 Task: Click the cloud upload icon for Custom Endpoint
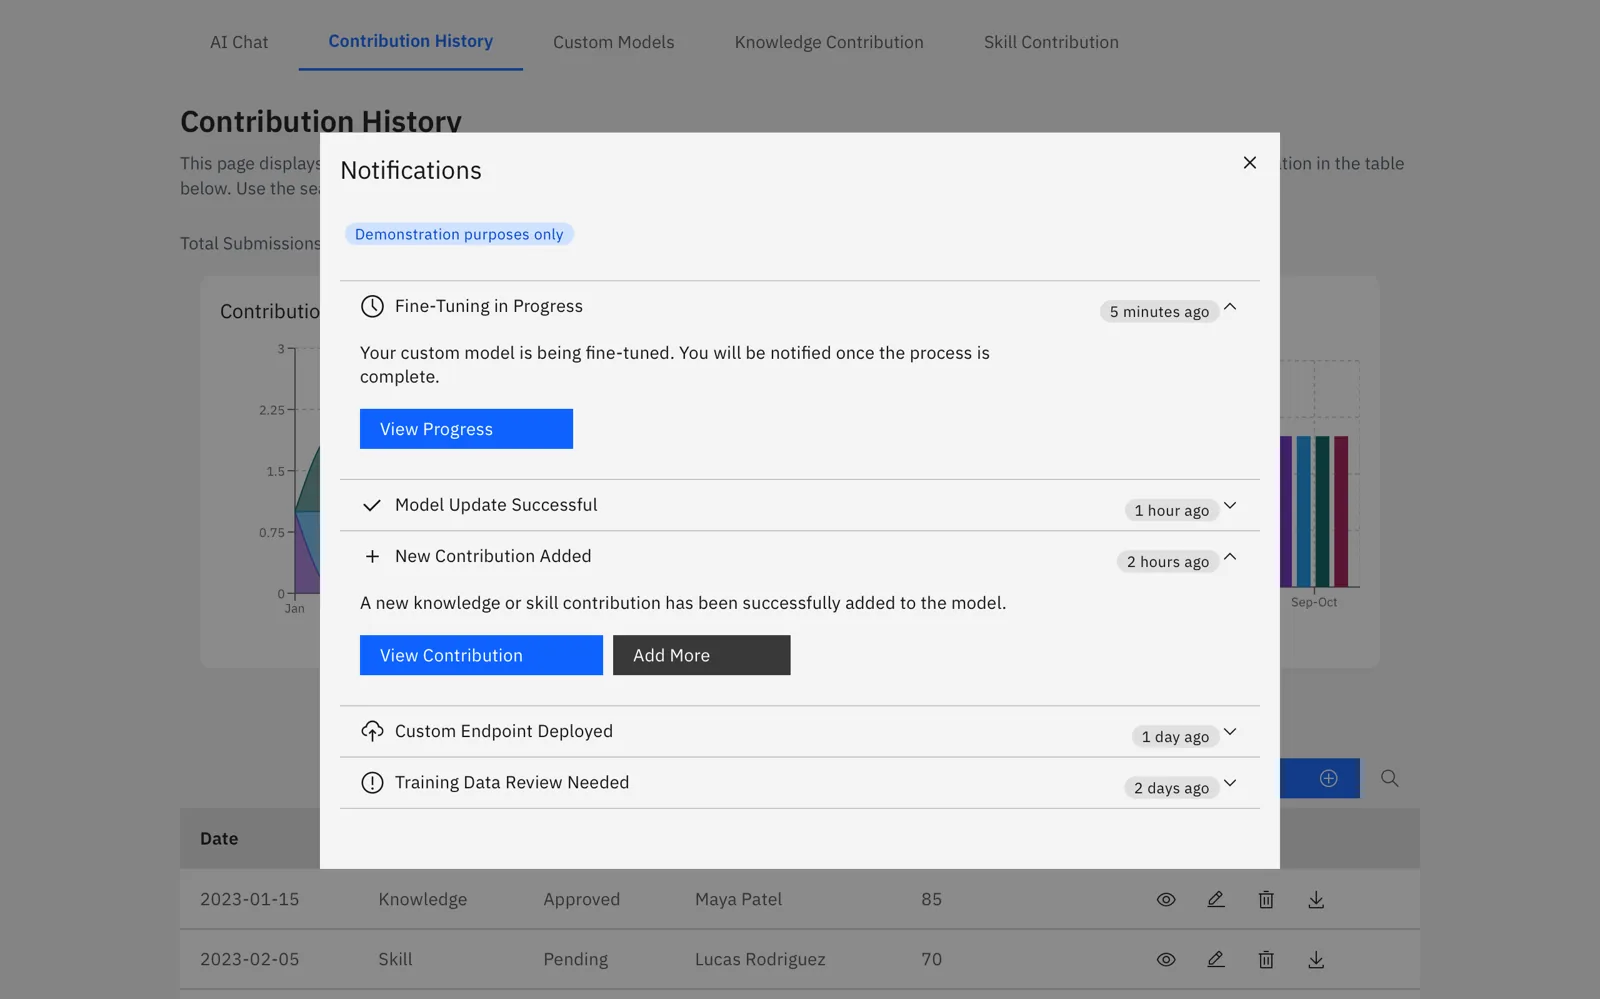coord(372,731)
